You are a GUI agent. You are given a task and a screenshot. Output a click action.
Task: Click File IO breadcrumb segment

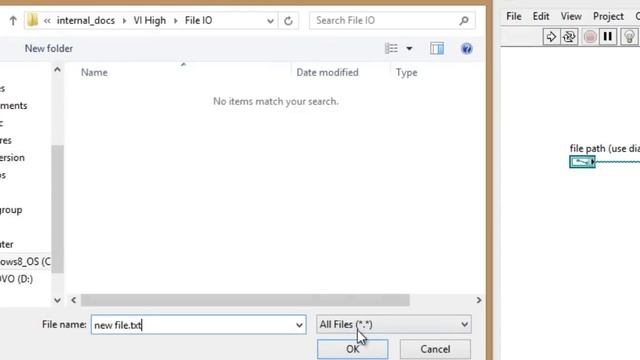point(198,20)
